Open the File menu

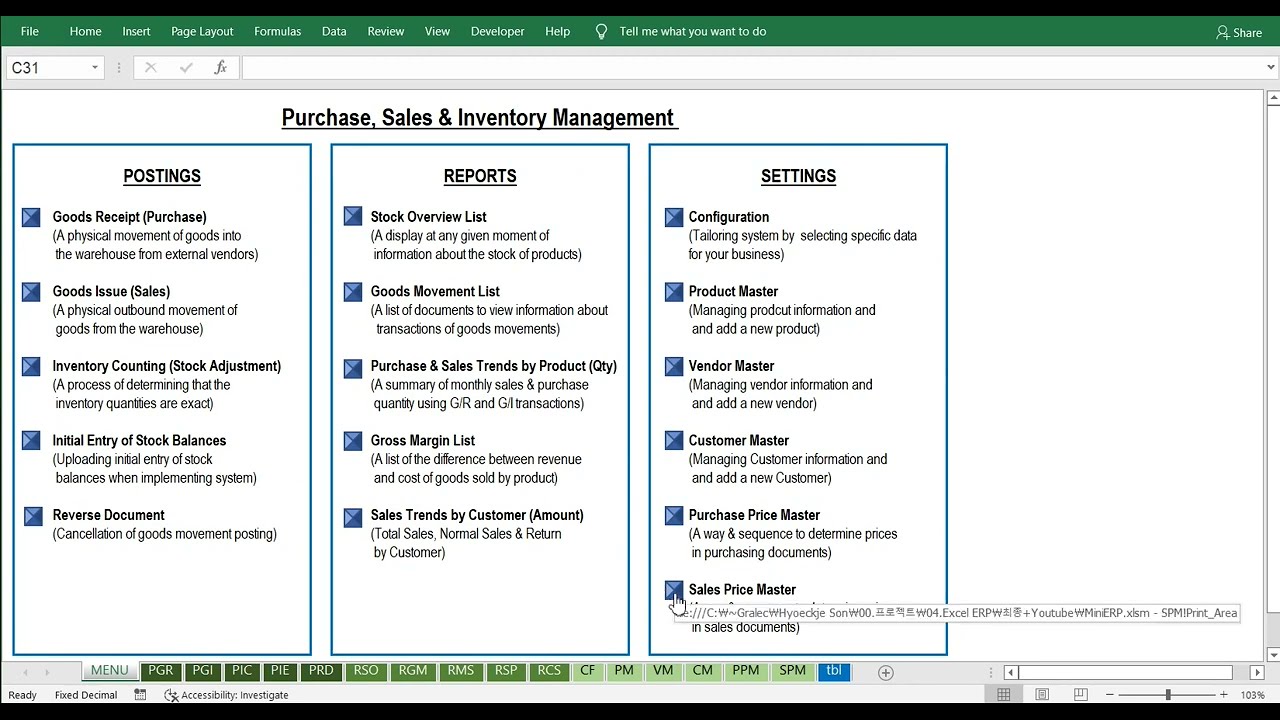pos(30,31)
